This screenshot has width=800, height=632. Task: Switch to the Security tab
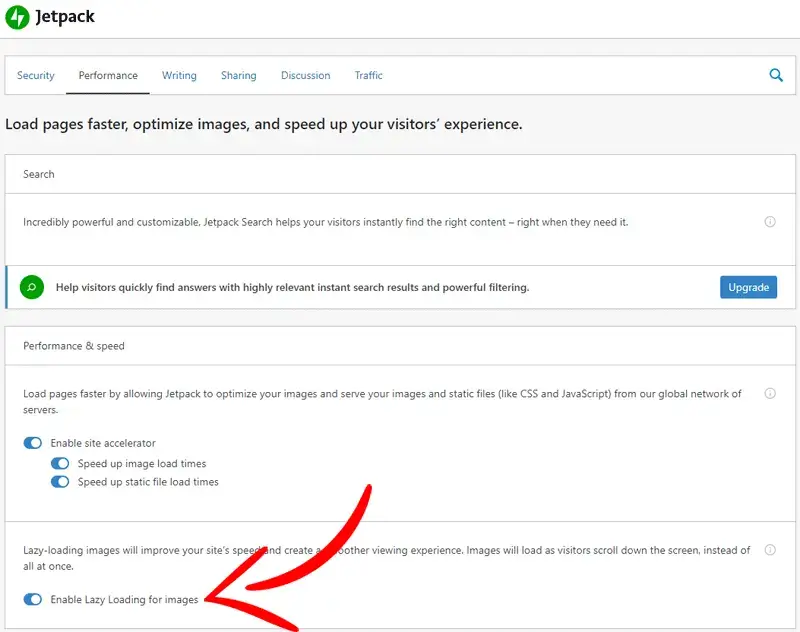click(36, 75)
